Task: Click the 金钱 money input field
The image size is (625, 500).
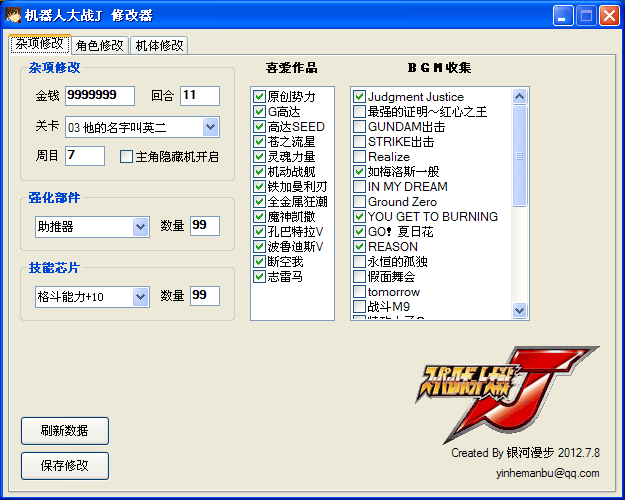Action: click(100, 96)
